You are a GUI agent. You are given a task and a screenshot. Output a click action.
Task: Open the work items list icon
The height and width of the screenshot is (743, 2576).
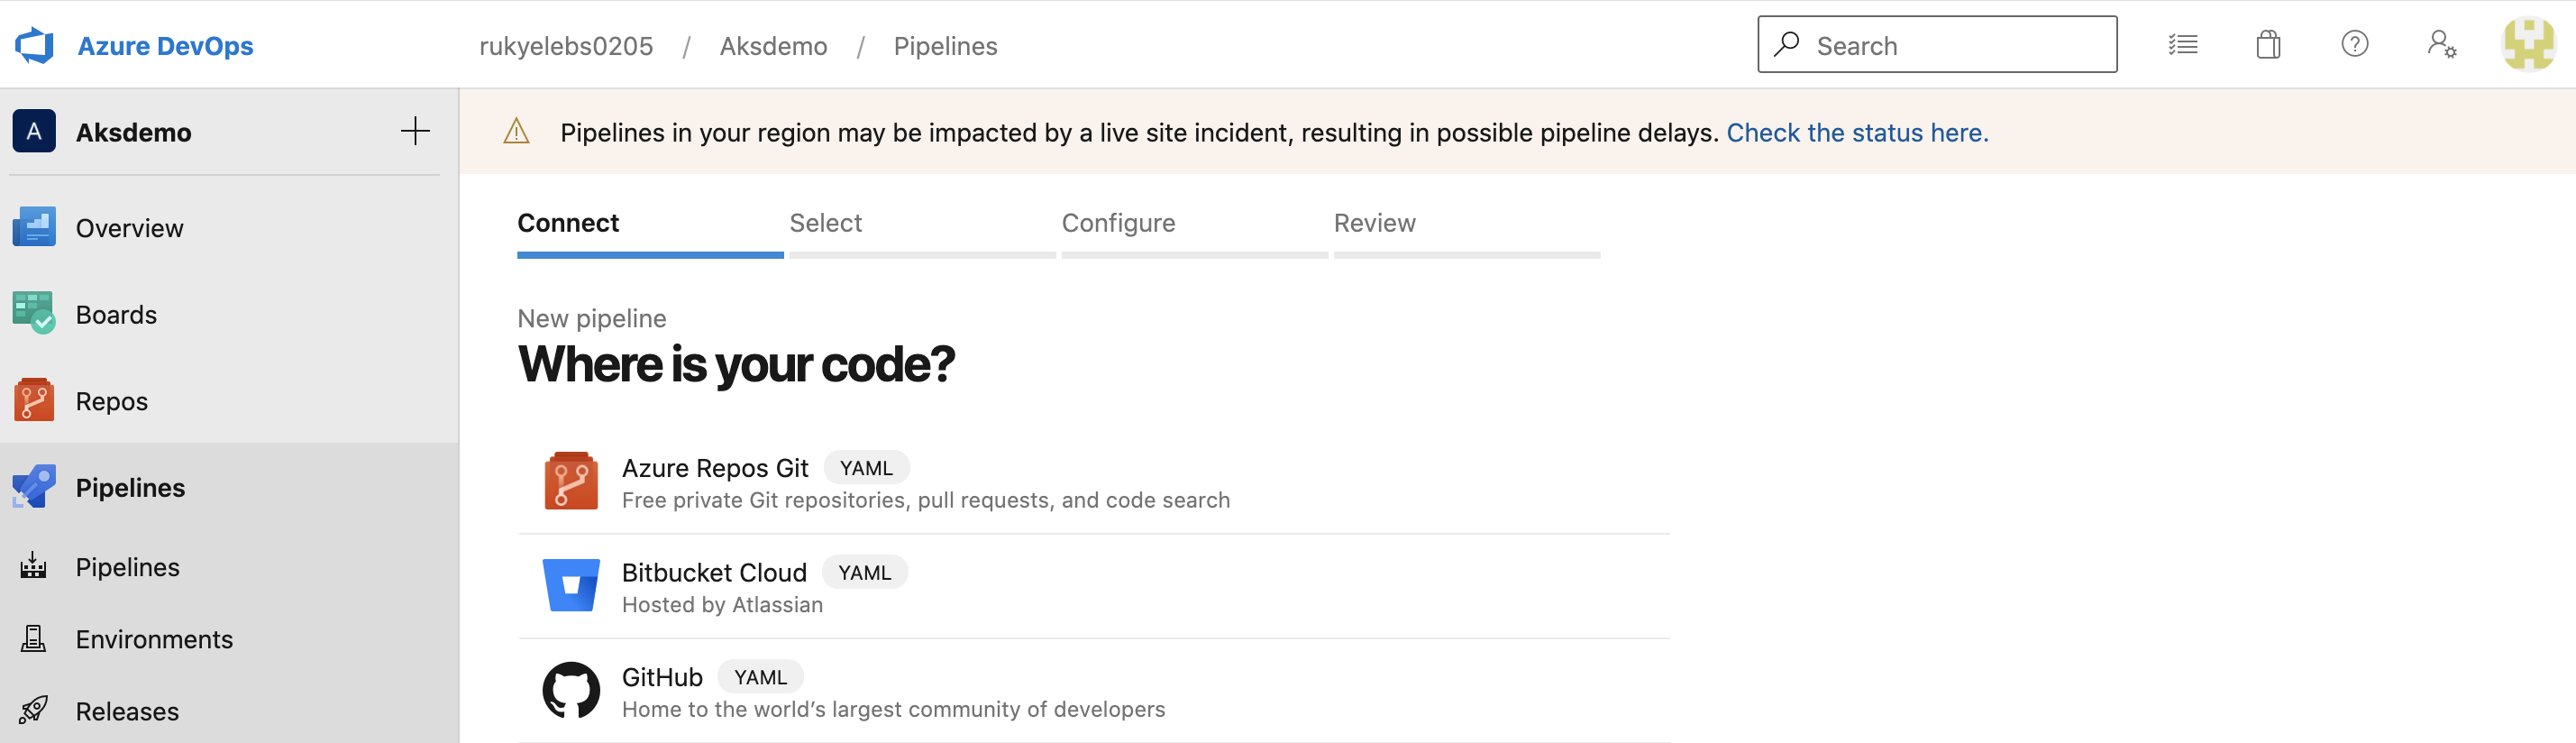tap(2182, 45)
